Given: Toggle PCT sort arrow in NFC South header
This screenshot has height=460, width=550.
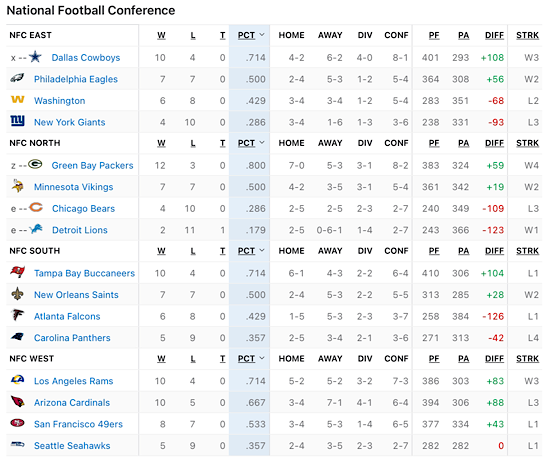Looking at the screenshot, I should click(x=262, y=250).
